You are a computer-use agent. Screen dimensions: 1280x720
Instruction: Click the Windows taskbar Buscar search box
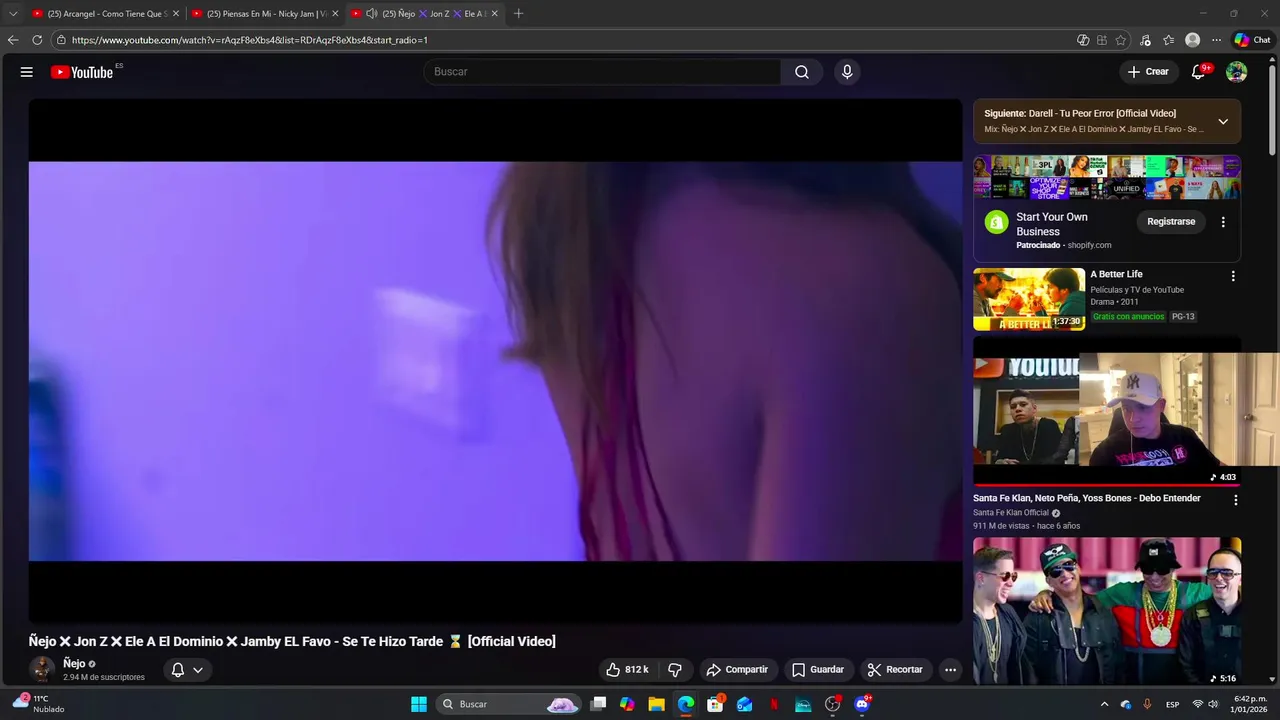[x=510, y=704]
